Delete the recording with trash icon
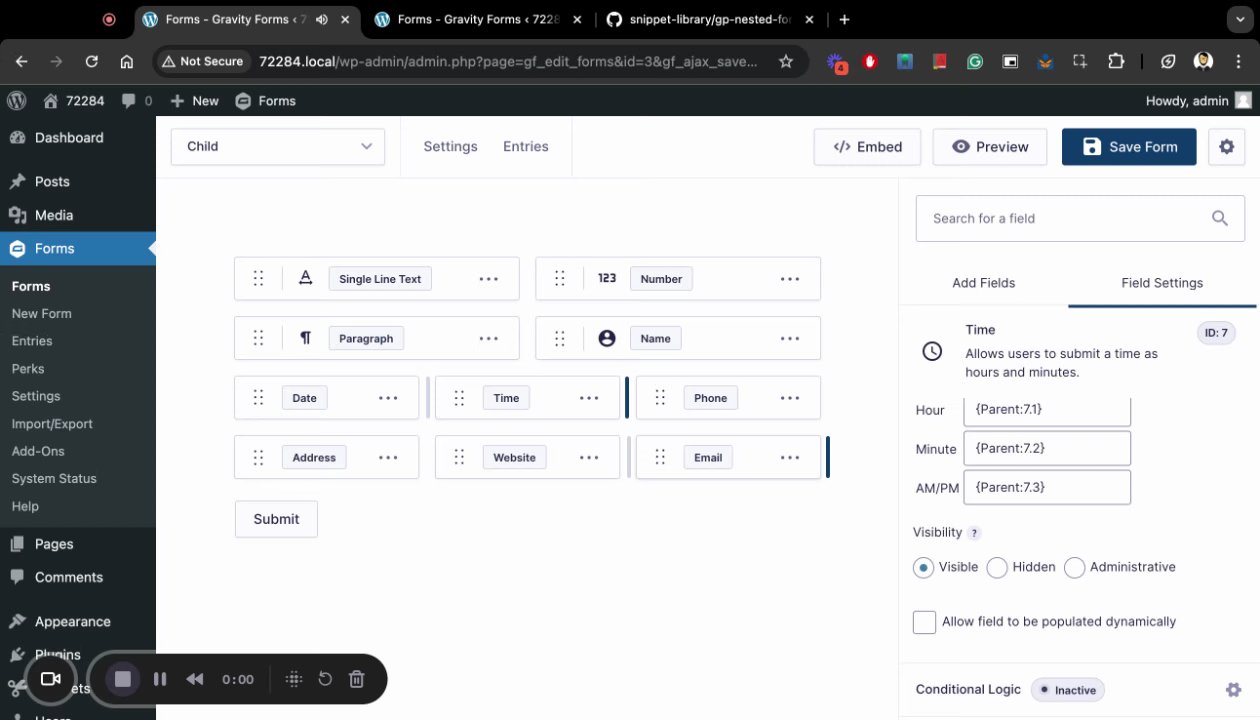Image resolution: width=1260 pixels, height=720 pixels. tap(356, 679)
